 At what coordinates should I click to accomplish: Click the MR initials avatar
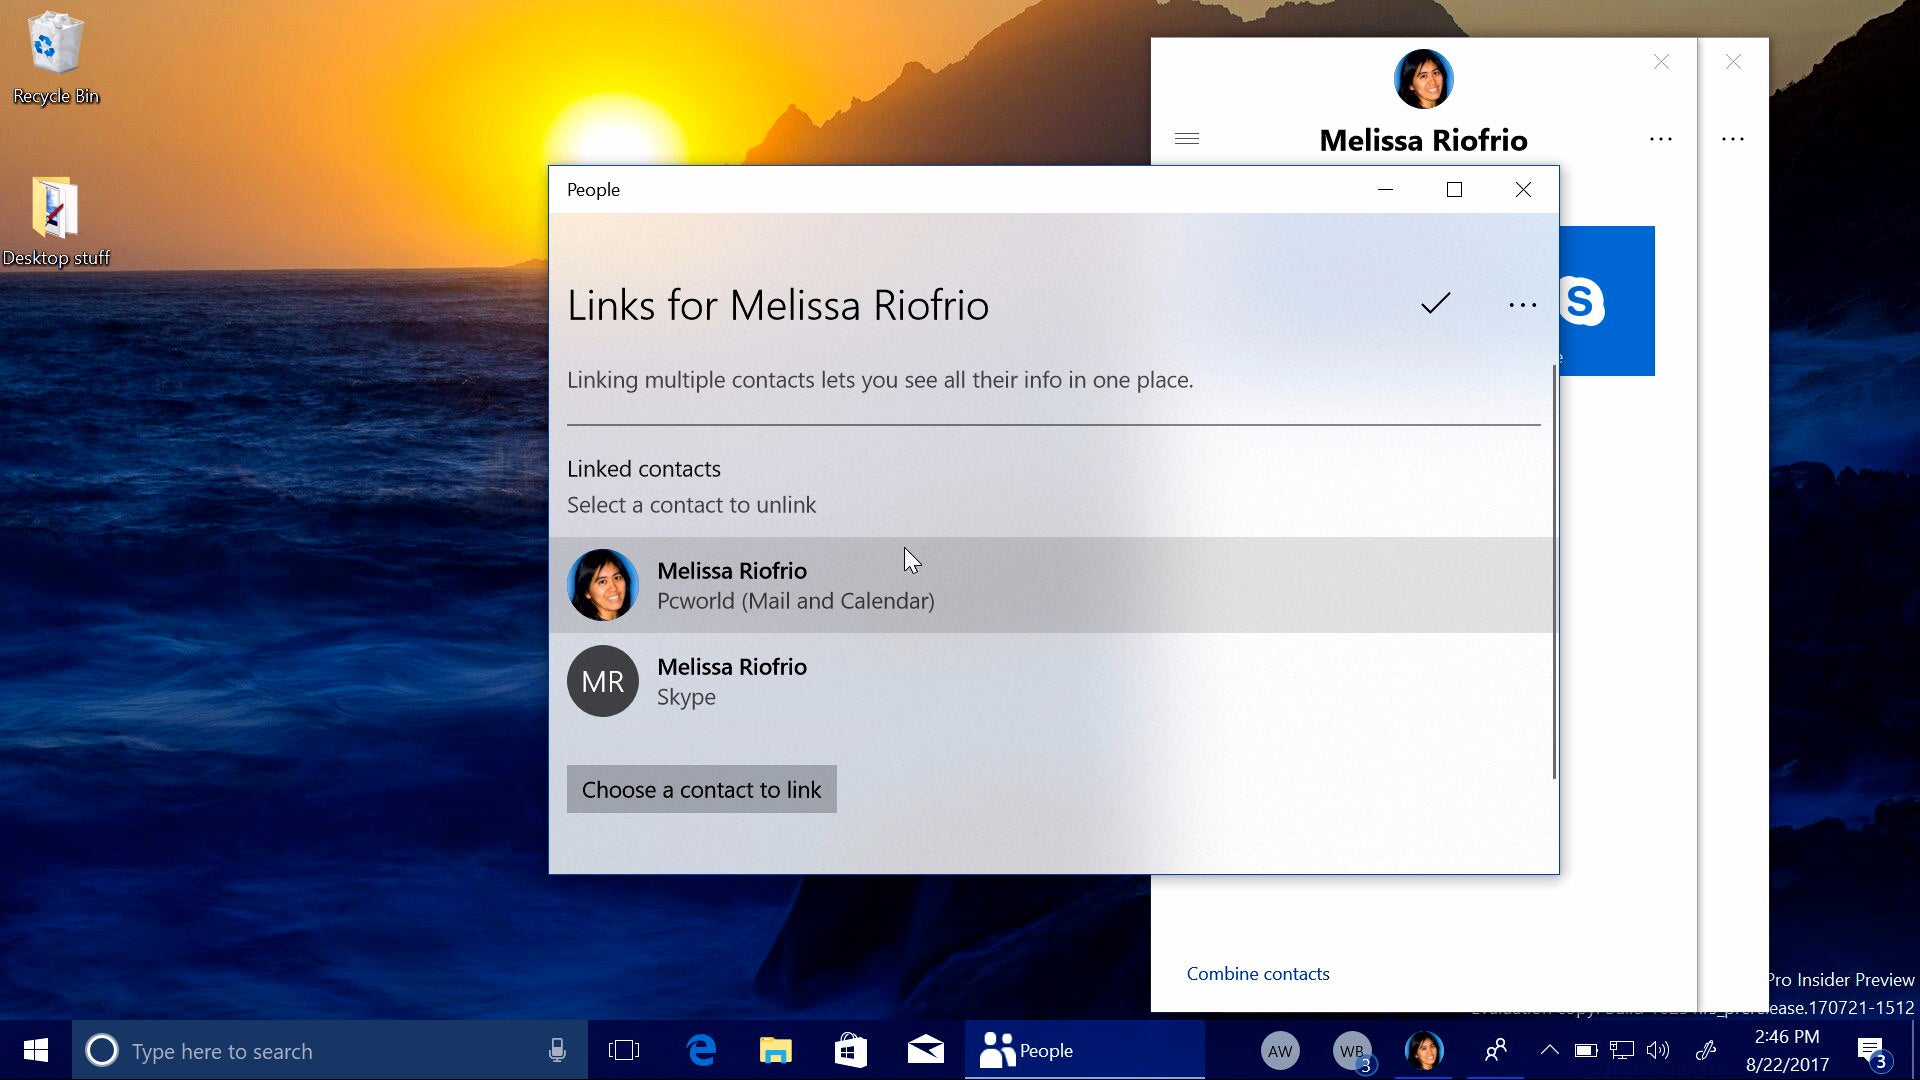[603, 681]
